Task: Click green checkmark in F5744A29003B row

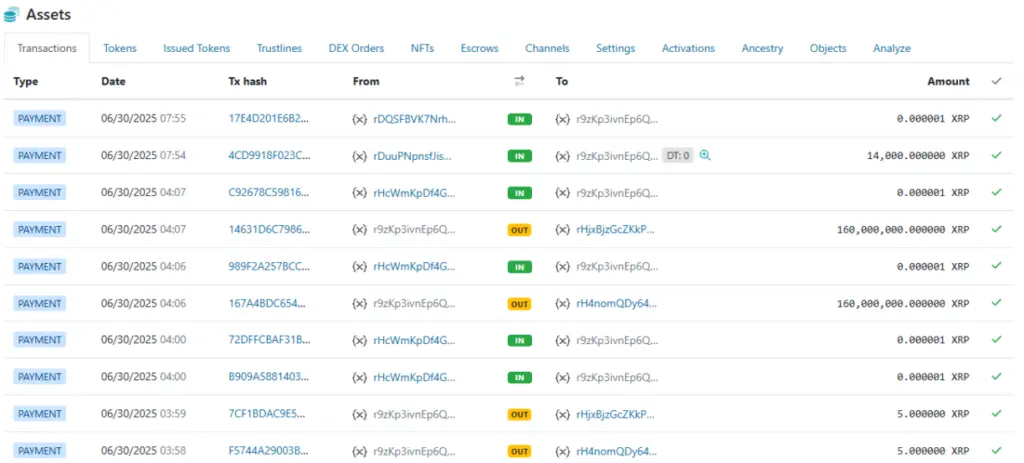Action: pyautogui.click(x=996, y=451)
